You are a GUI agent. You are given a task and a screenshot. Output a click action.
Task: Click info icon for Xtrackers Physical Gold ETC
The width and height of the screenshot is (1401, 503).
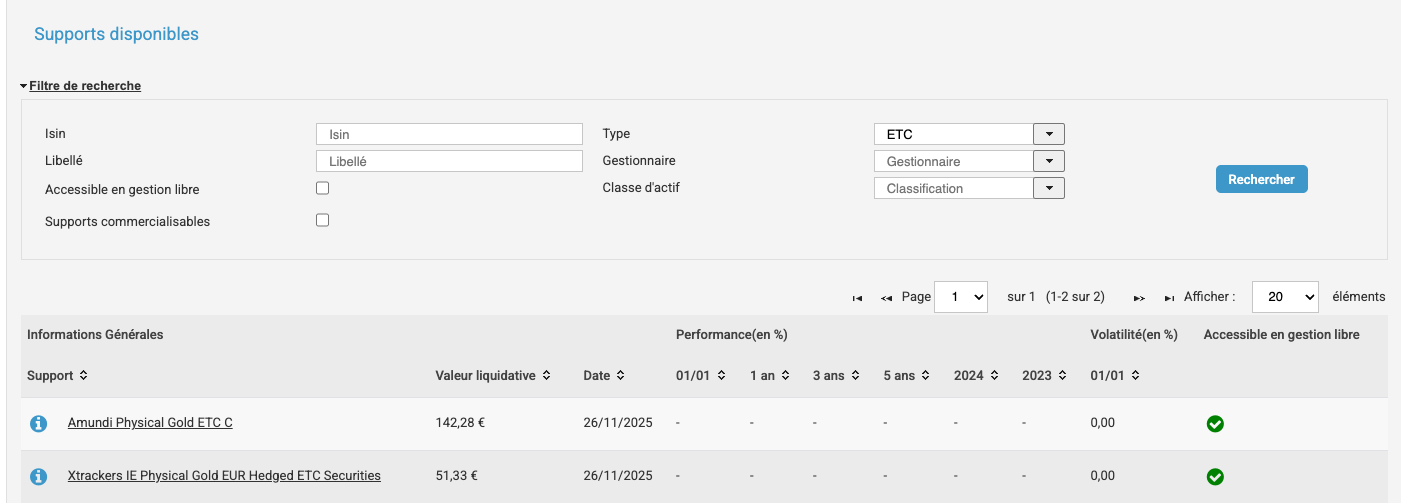tap(39, 476)
